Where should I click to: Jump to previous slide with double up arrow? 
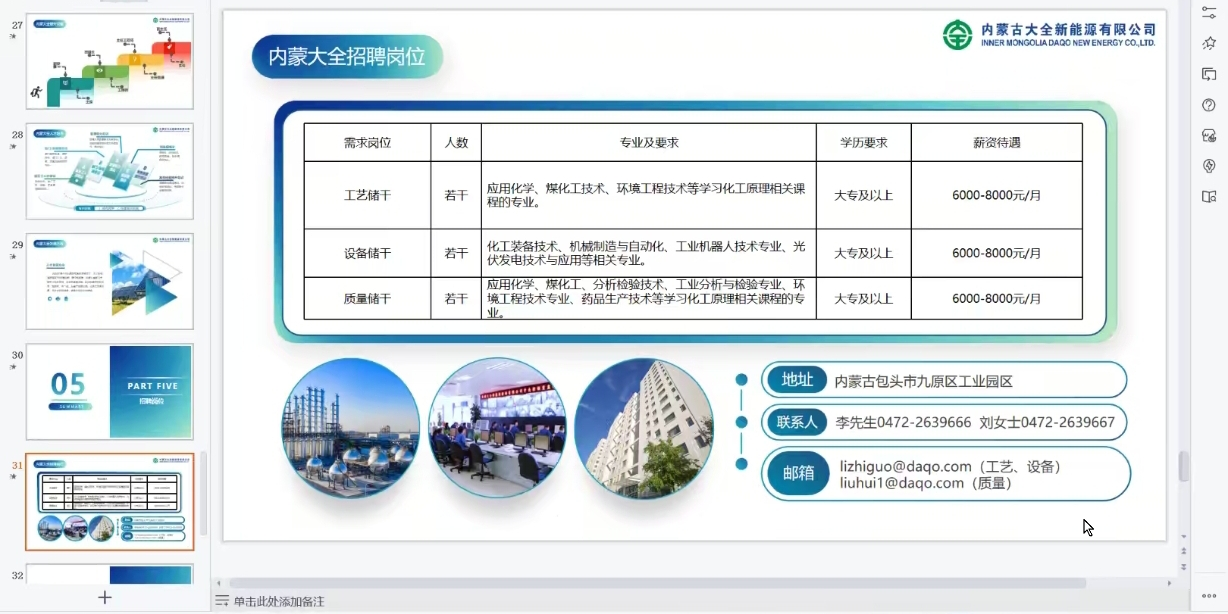(x=1184, y=550)
